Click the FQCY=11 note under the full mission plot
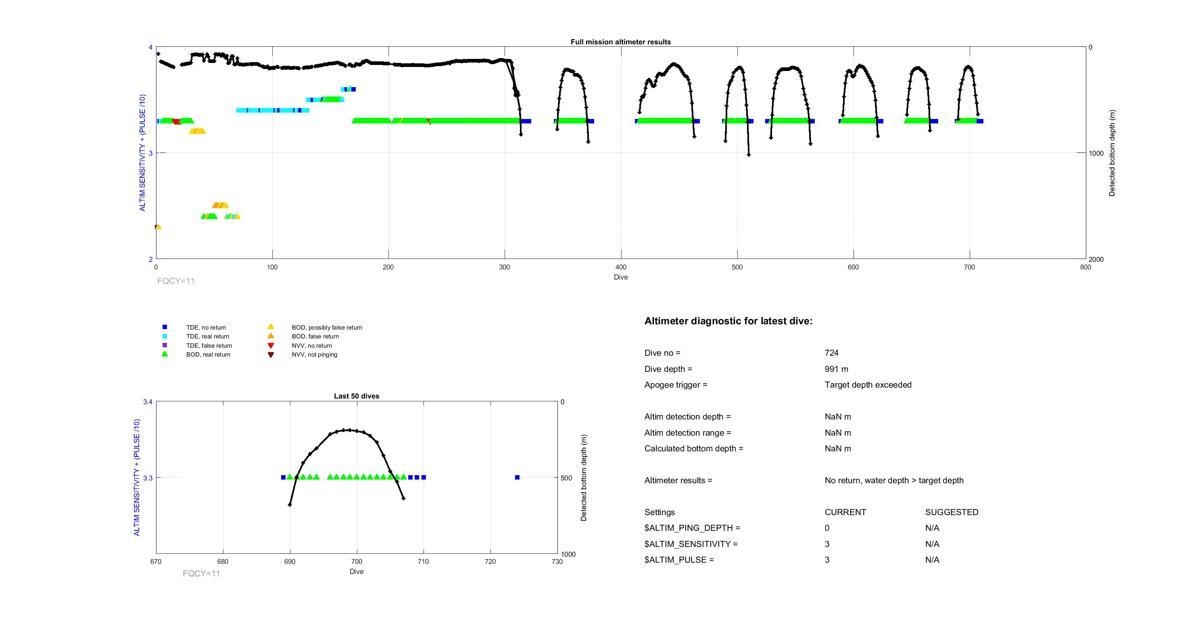 point(176,281)
